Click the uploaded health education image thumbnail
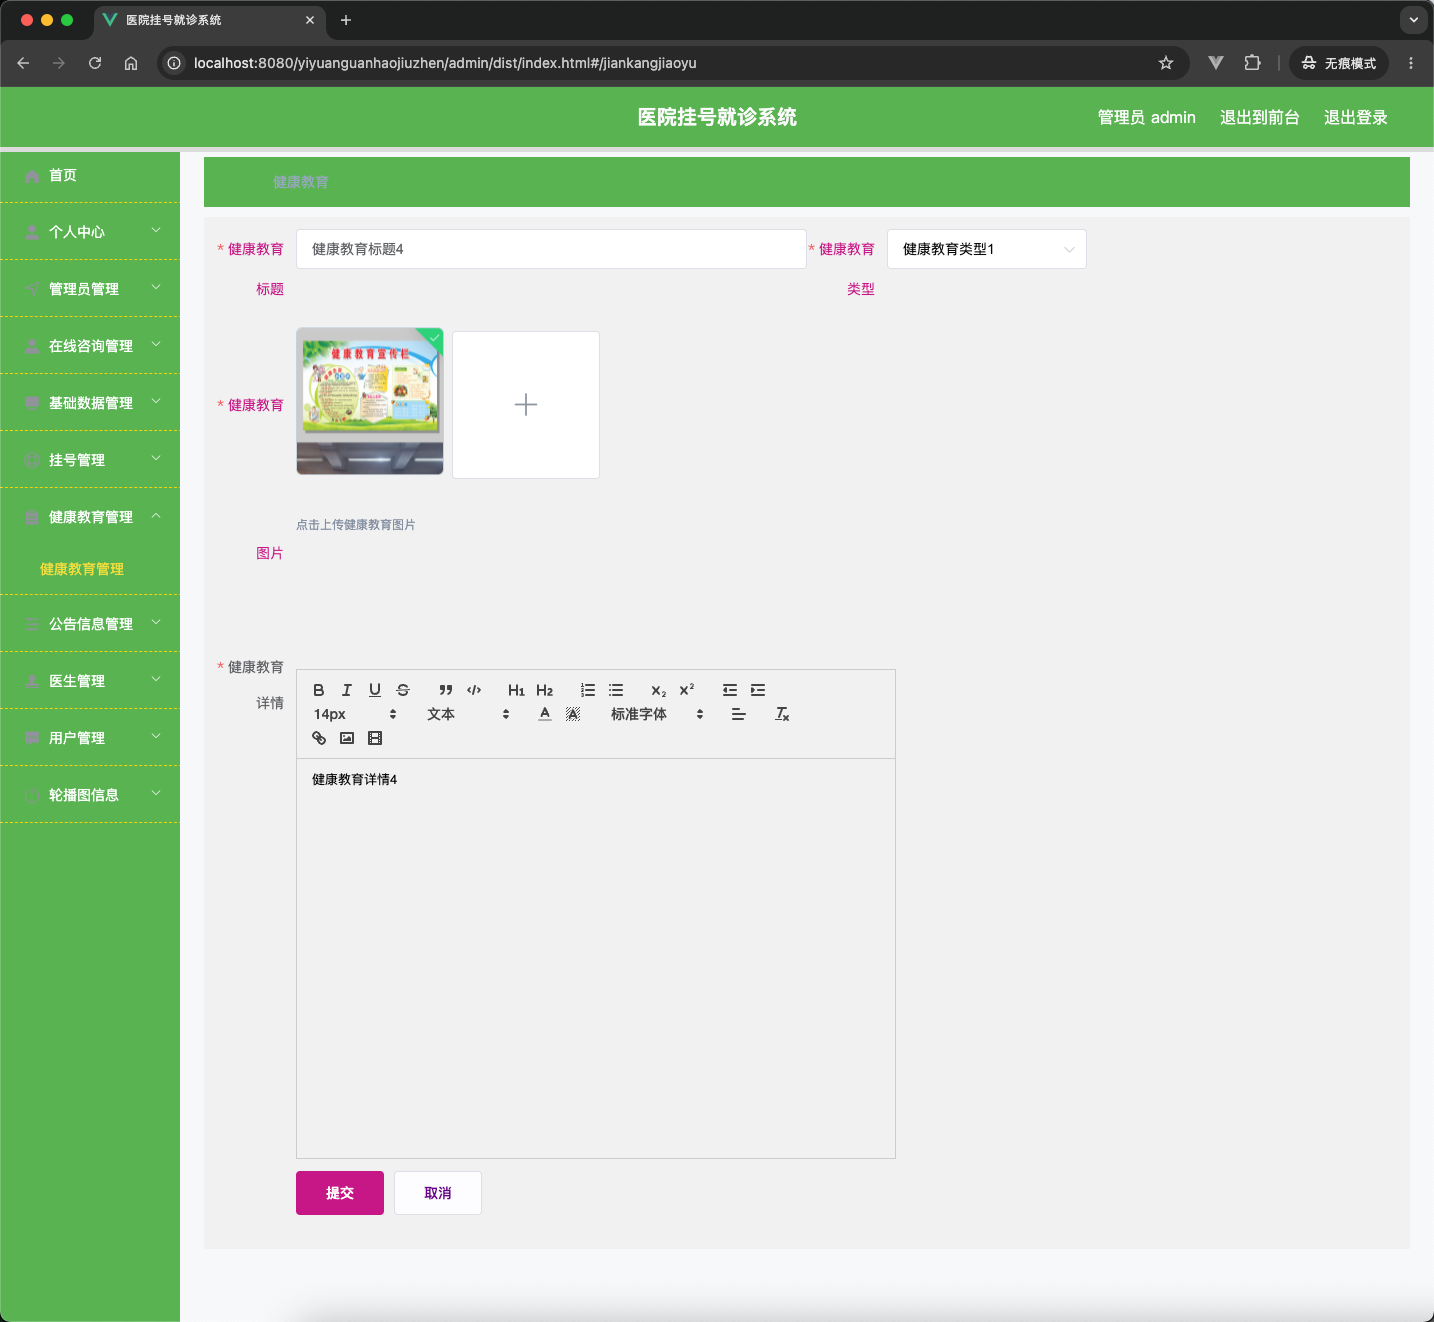Image resolution: width=1434 pixels, height=1322 pixels. point(370,401)
